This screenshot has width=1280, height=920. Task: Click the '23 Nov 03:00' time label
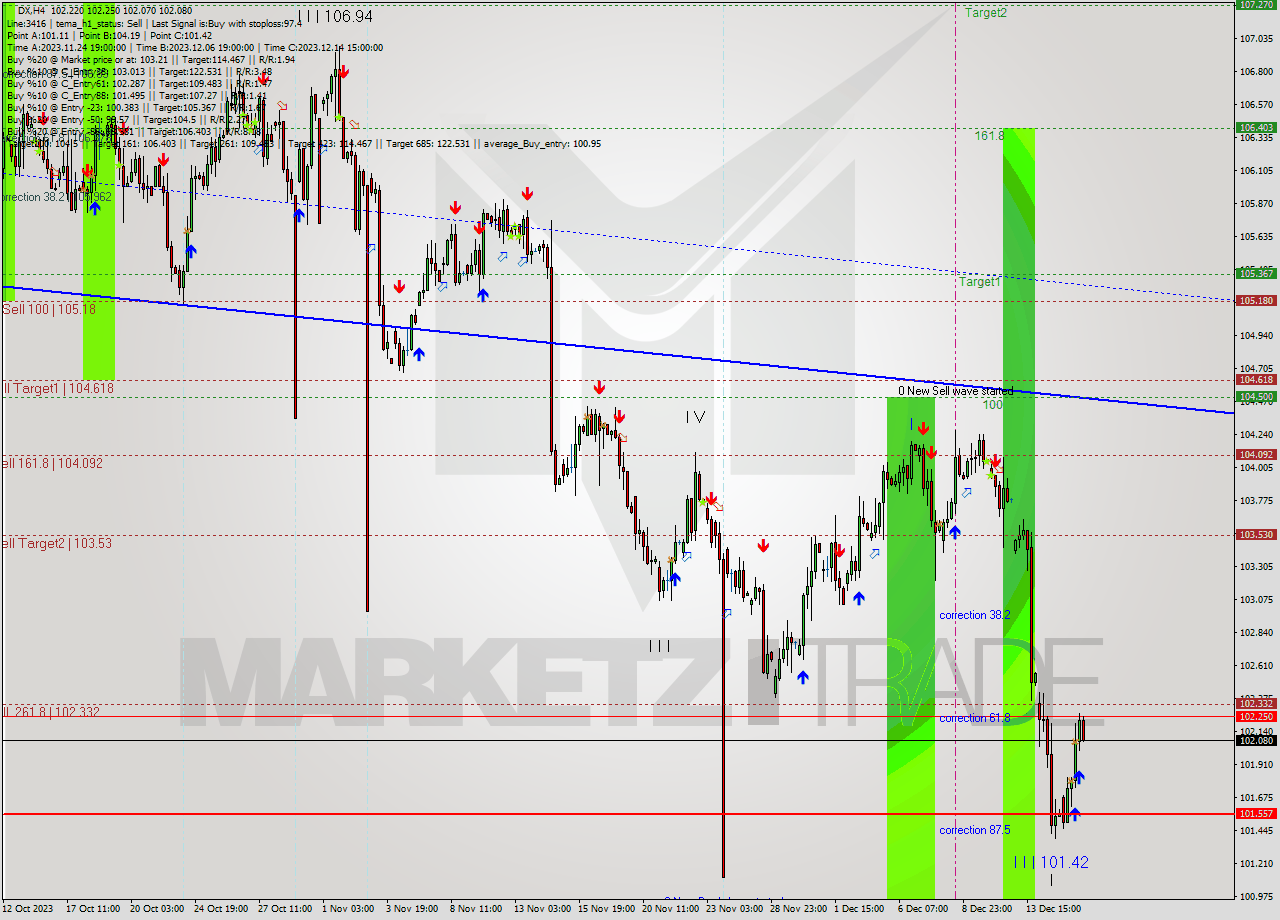coord(734,909)
